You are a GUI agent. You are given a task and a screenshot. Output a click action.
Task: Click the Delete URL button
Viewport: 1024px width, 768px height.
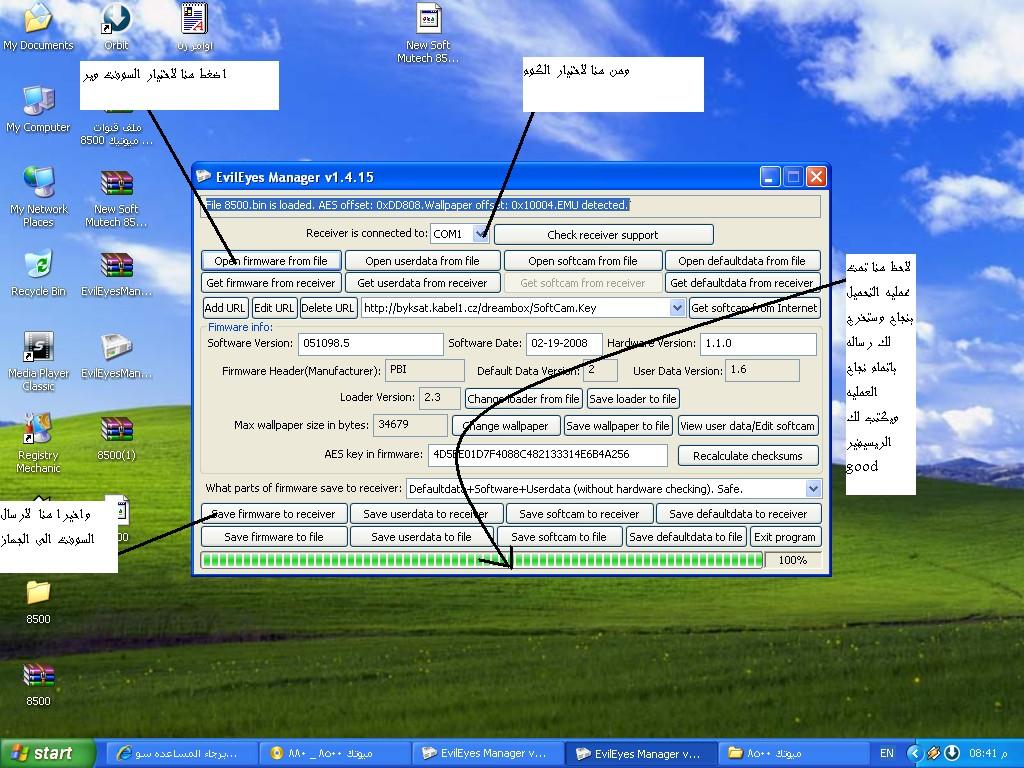click(x=328, y=308)
